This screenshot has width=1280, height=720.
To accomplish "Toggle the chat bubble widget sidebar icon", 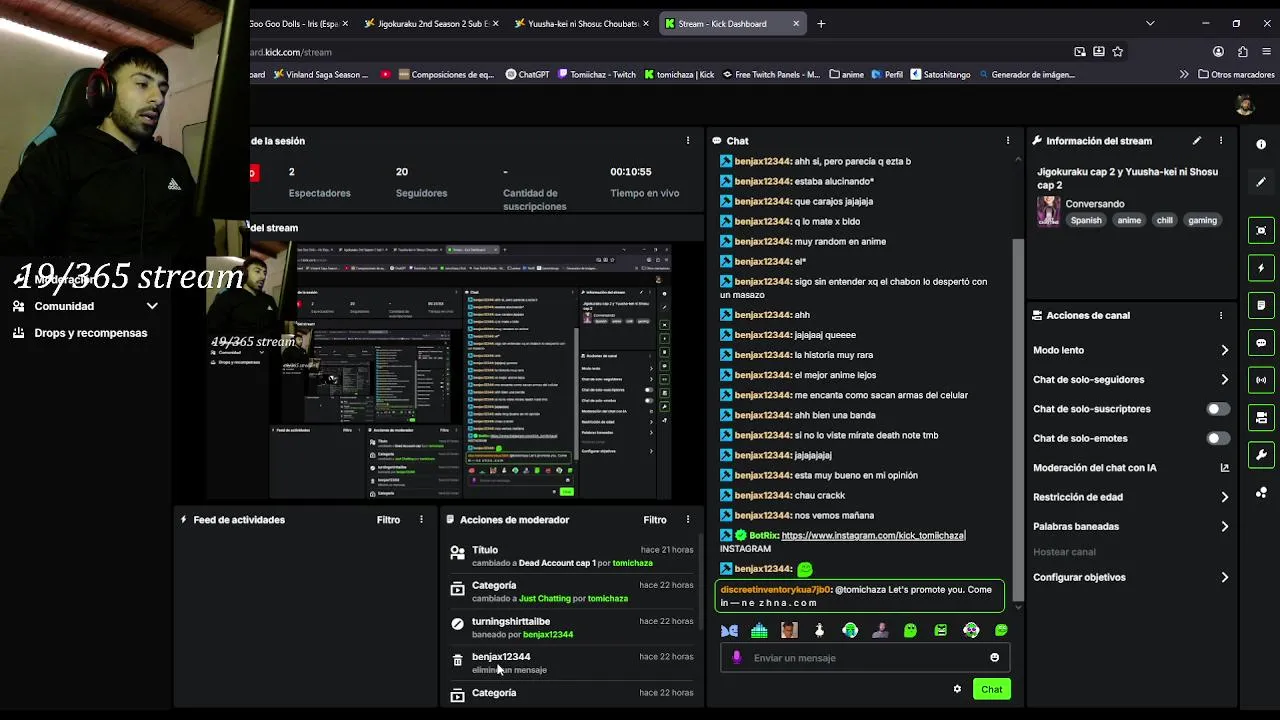I will 1261,342.
